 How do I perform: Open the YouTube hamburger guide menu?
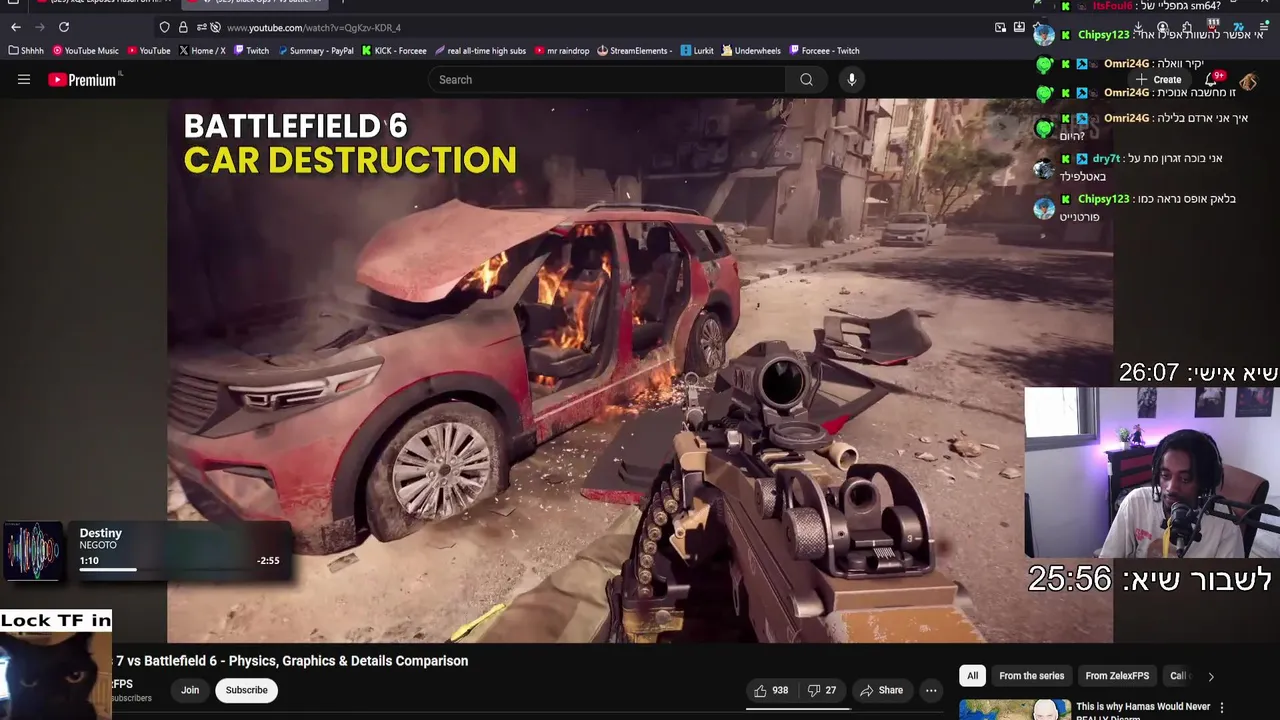pyautogui.click(x=24, y=80)
